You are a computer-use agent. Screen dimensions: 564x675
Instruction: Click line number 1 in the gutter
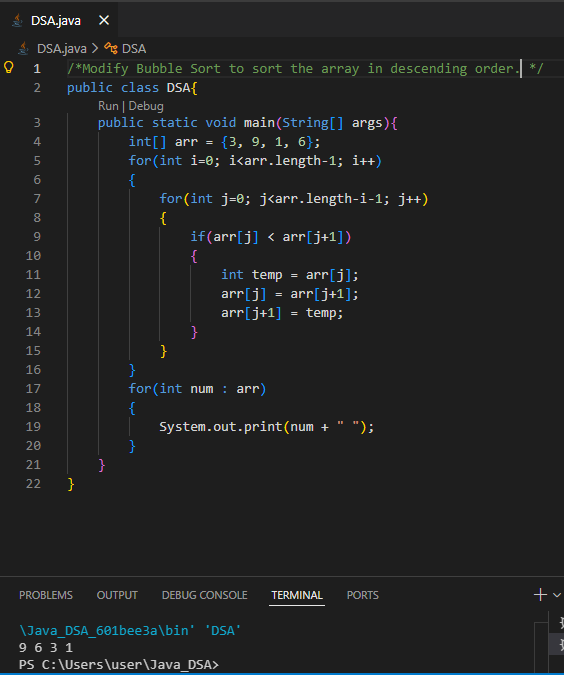click(37, 68)
